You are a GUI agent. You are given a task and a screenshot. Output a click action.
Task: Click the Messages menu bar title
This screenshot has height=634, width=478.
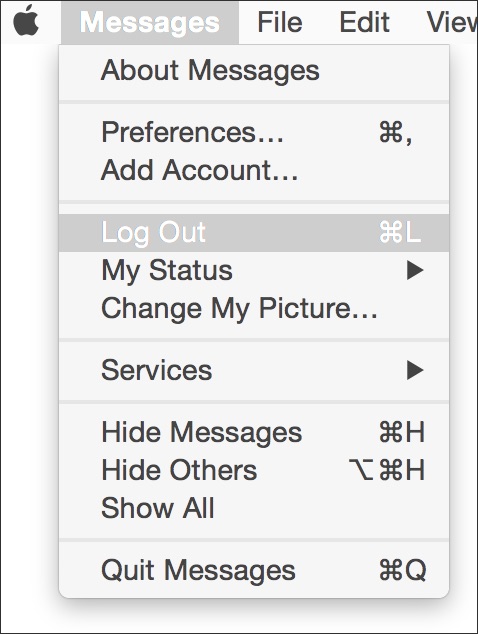pos(150,22)
